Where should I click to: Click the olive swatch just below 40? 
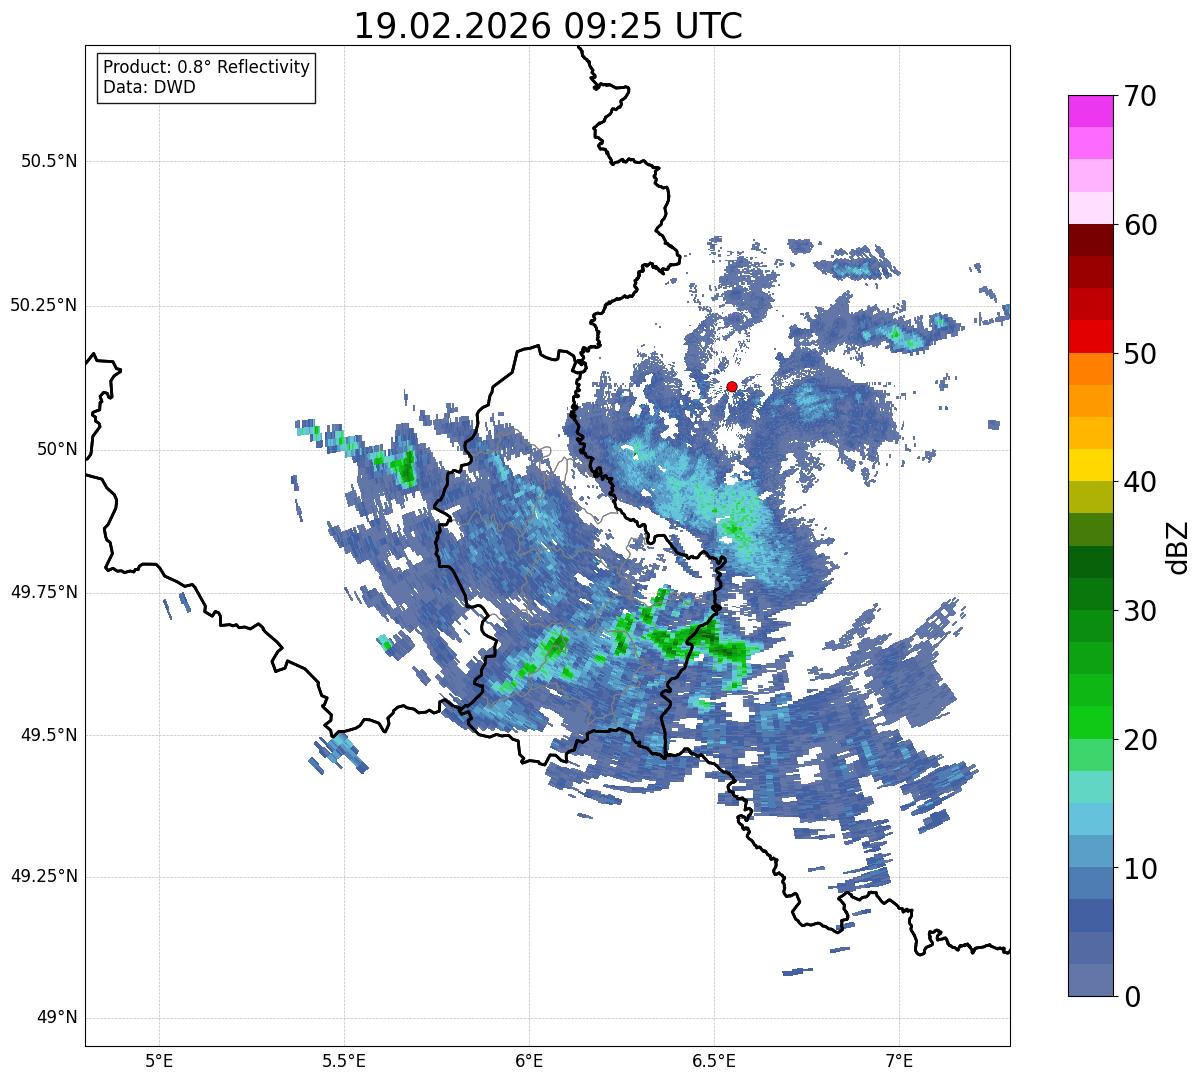[x=1091, y=497]
